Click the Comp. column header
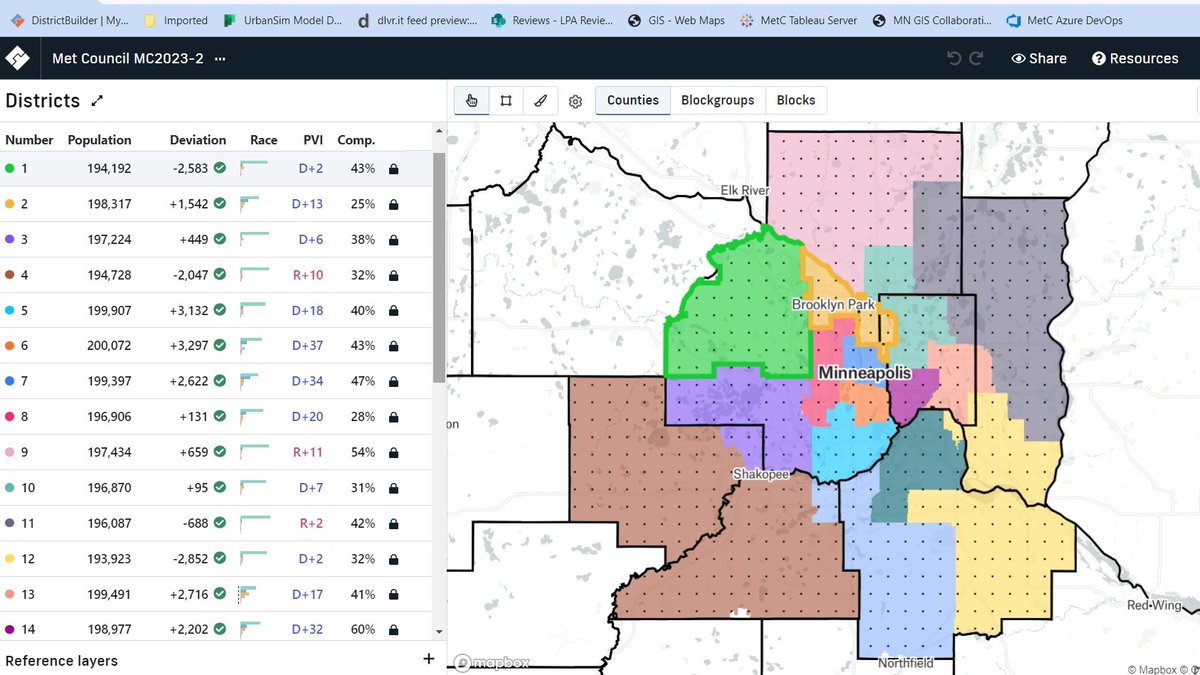 pos(356,140)
